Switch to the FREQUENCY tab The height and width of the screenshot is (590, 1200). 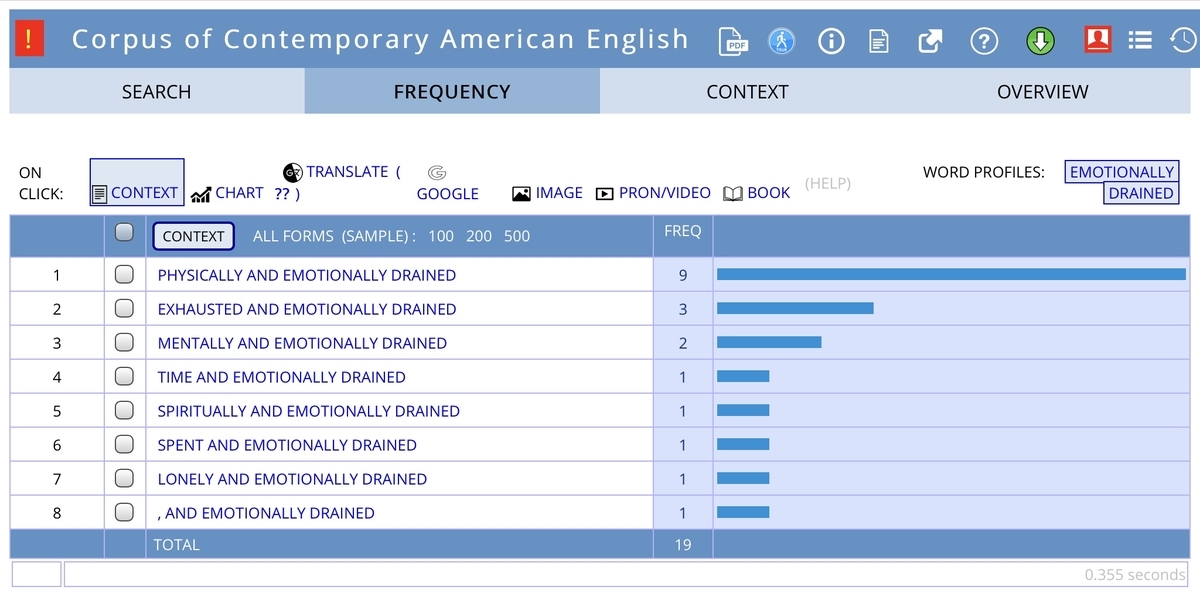click(452, 91)
